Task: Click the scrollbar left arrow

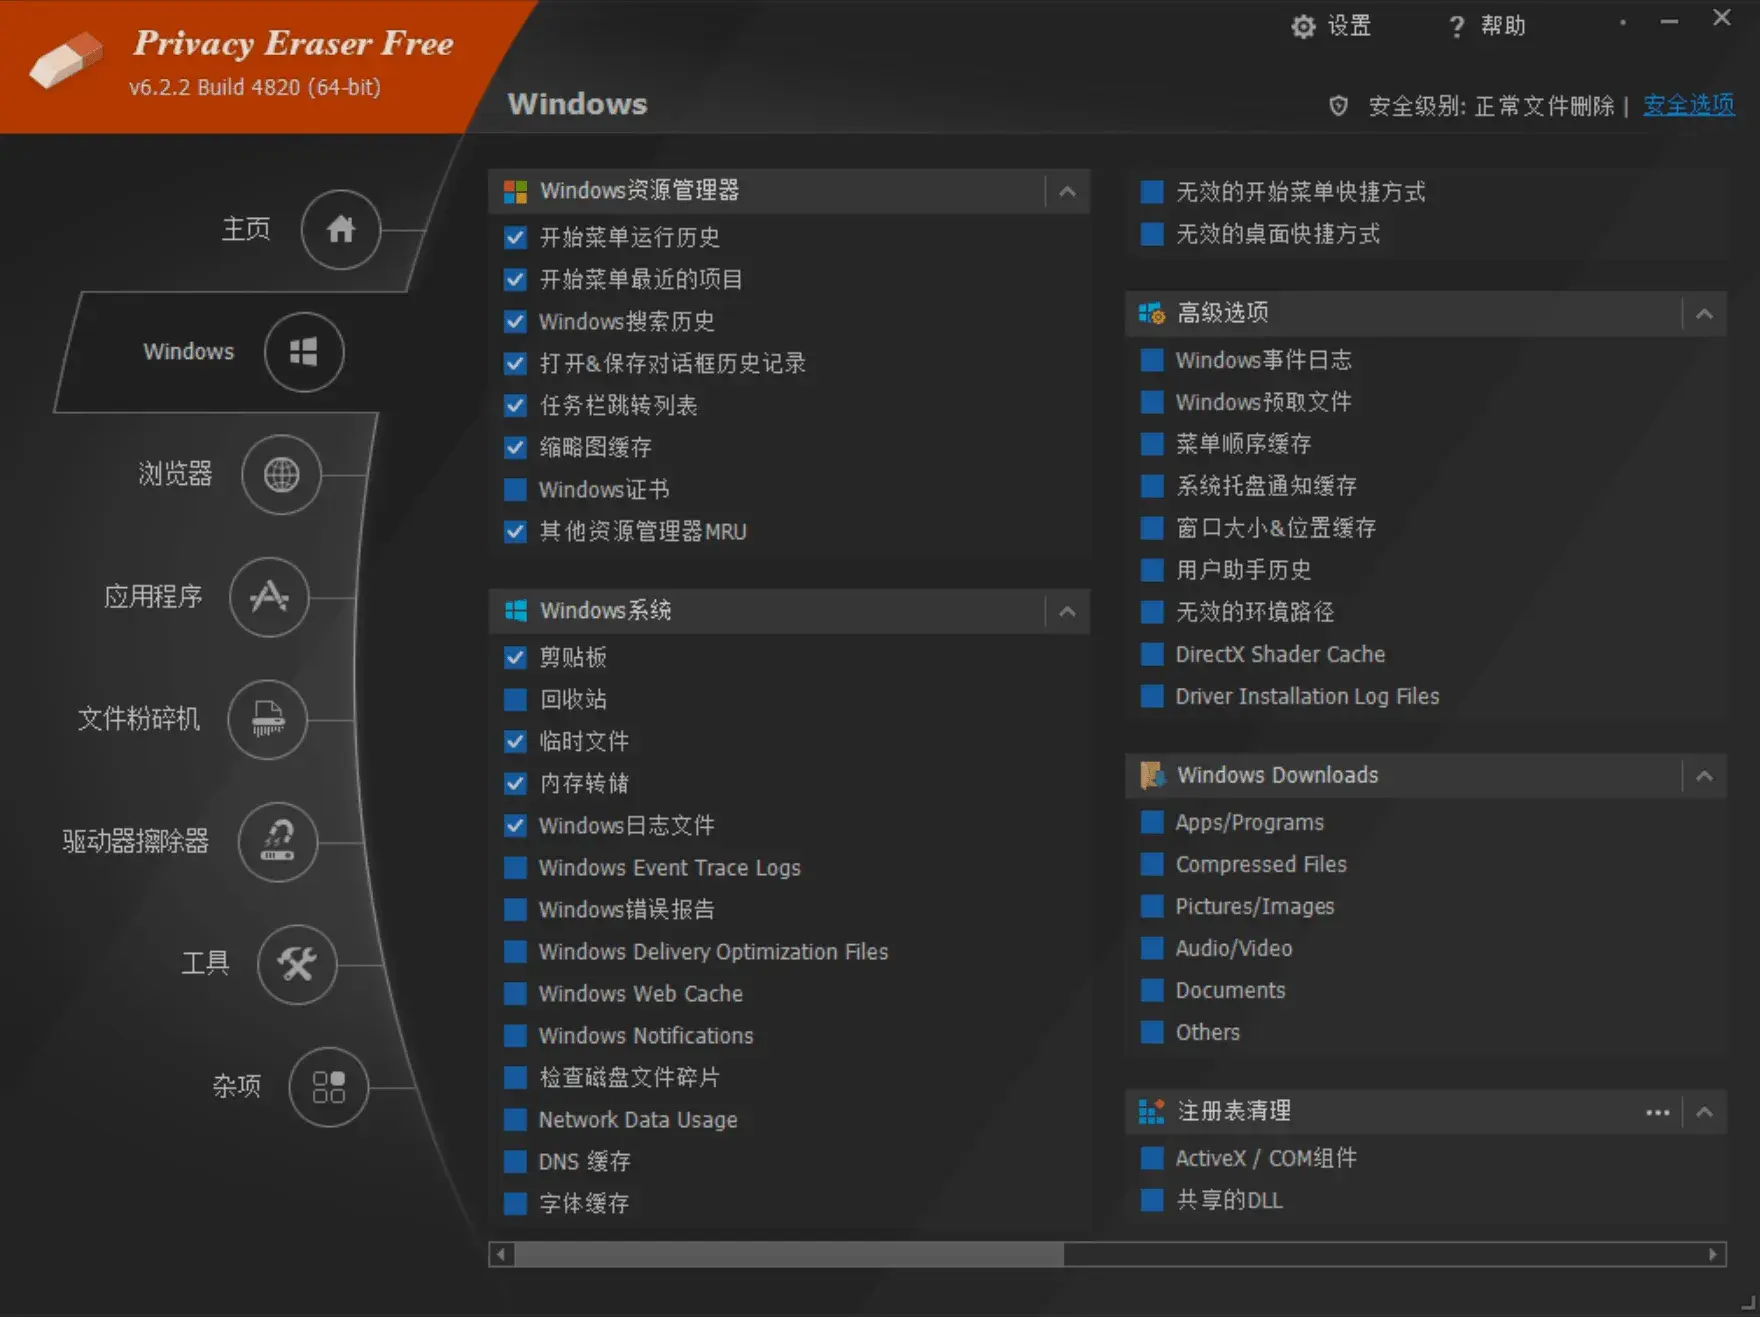Action: tap(501, 1254)
